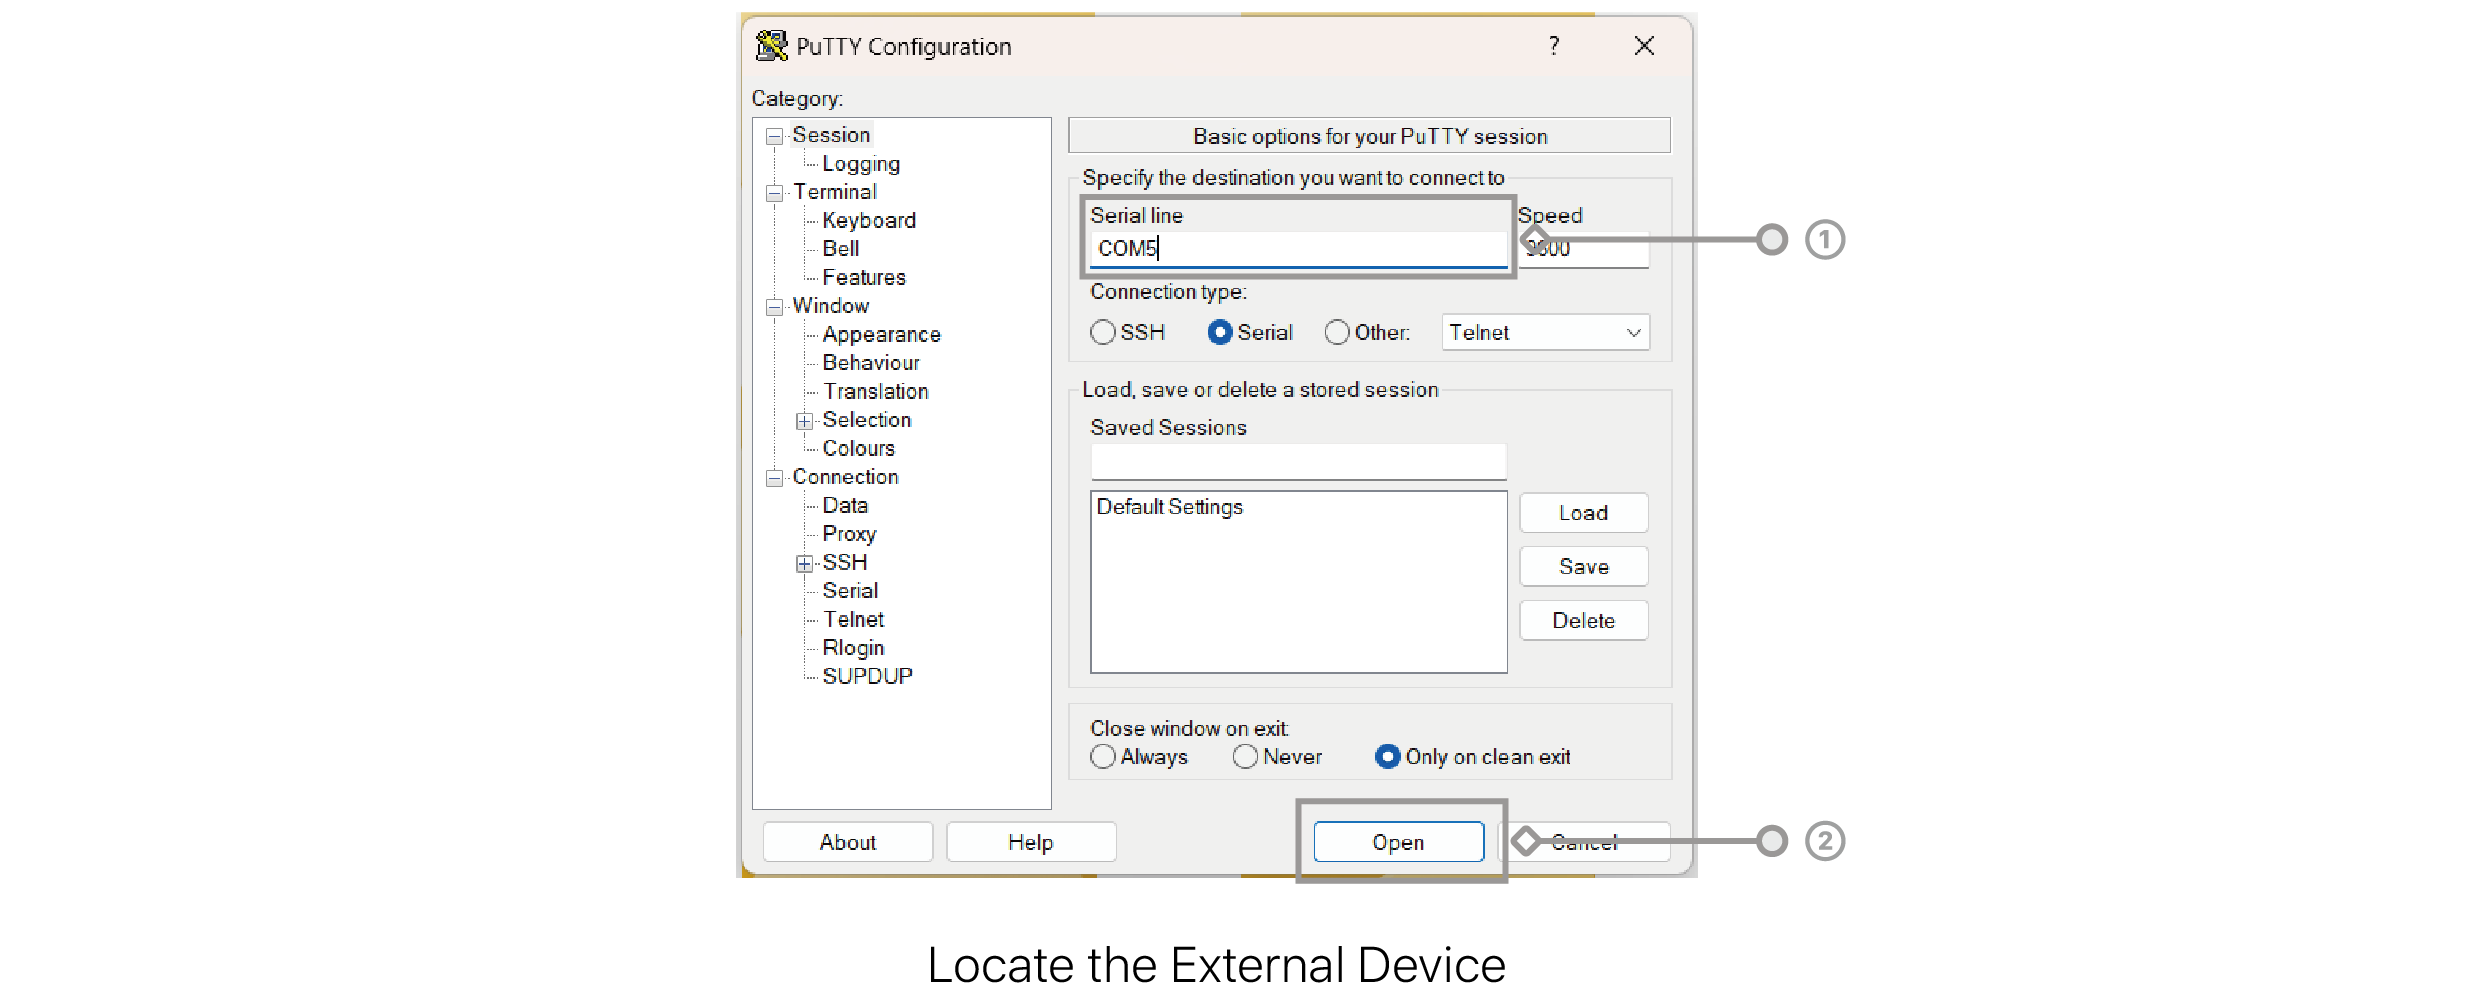Go to the Colours settings category
The height and width of the screenshot is (1000, 2482).
click(858, 449)
